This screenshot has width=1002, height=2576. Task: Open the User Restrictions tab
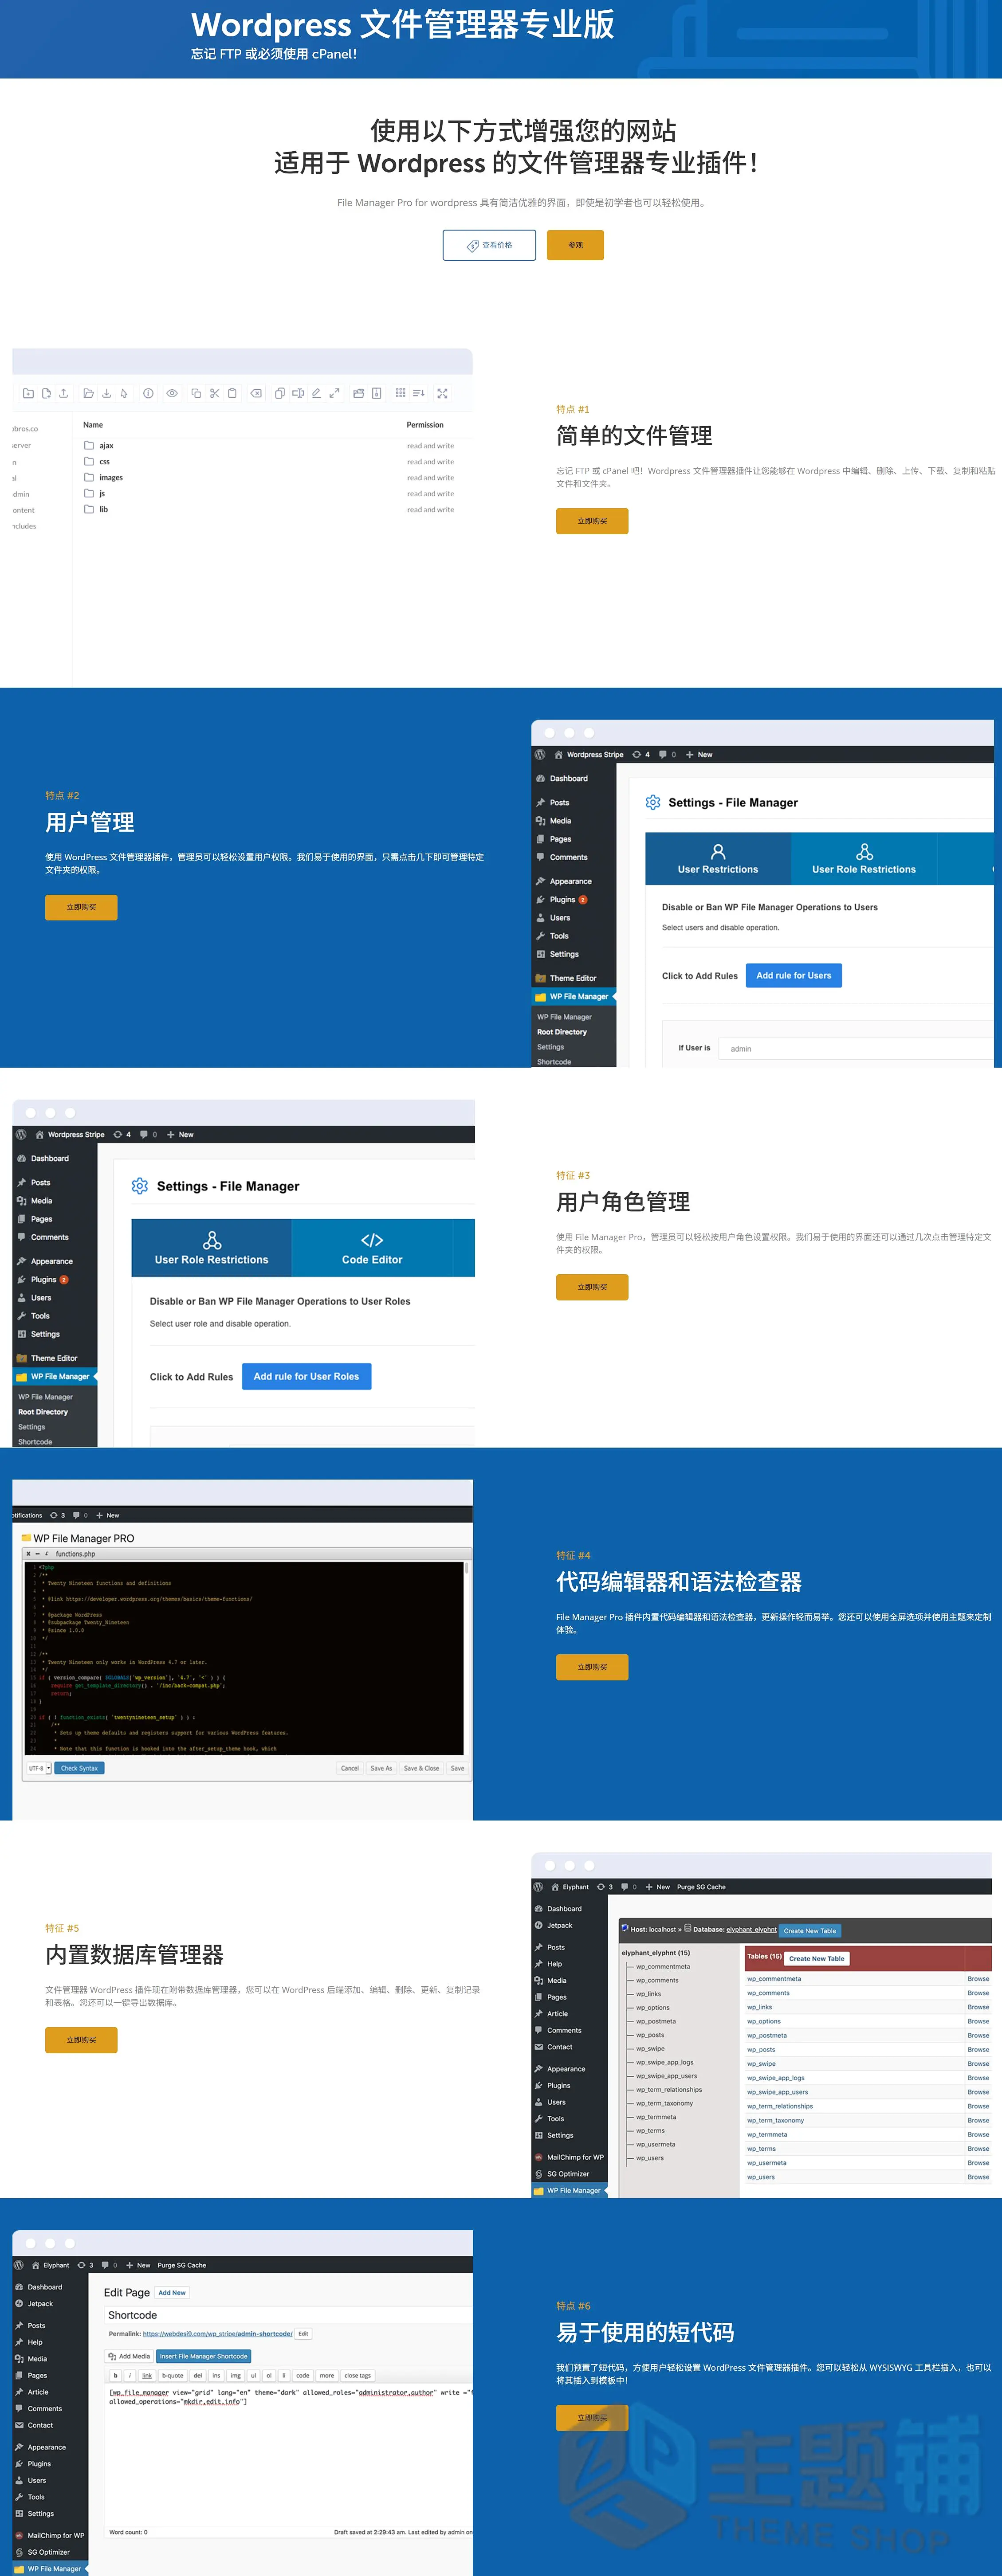[718, 859]
